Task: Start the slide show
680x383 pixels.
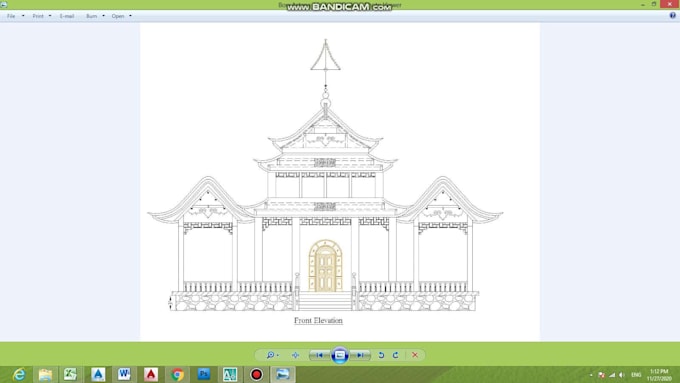Action: [340, 355]
